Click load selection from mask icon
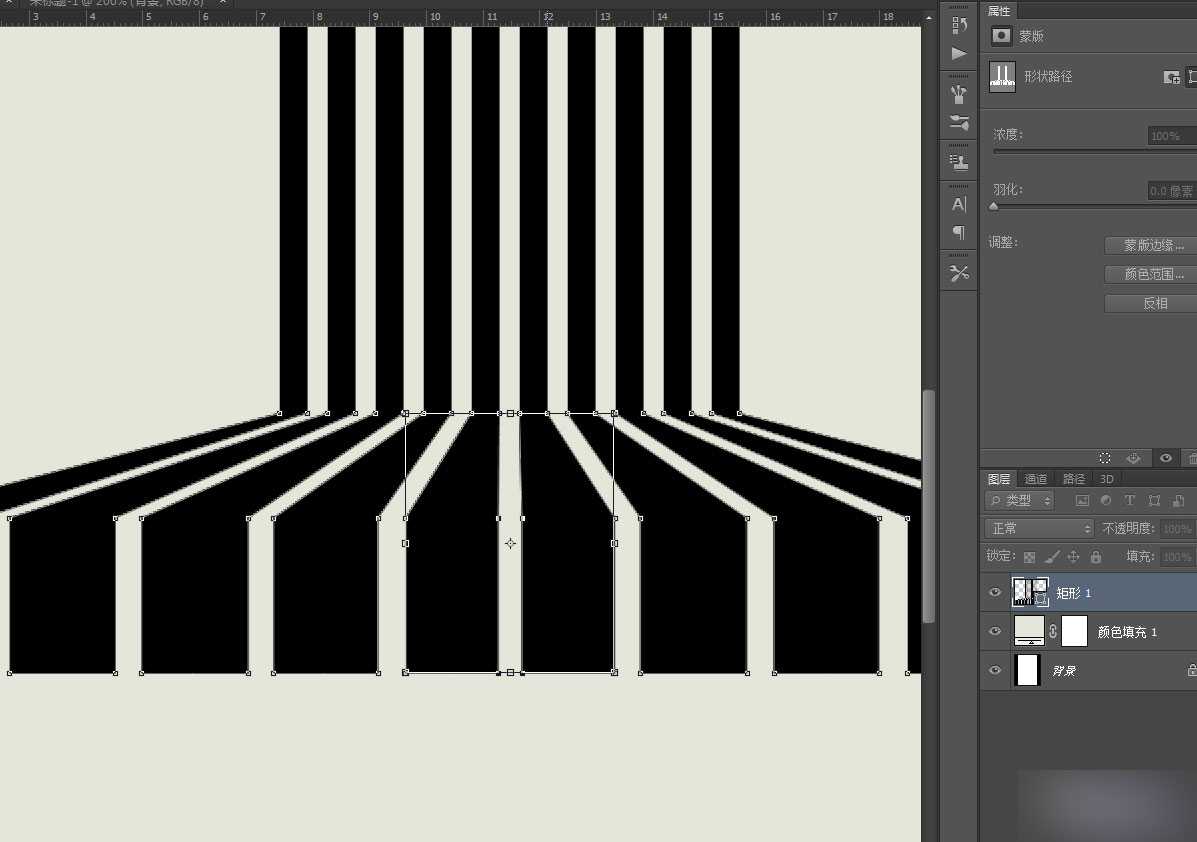 (x=1105, y=458)
